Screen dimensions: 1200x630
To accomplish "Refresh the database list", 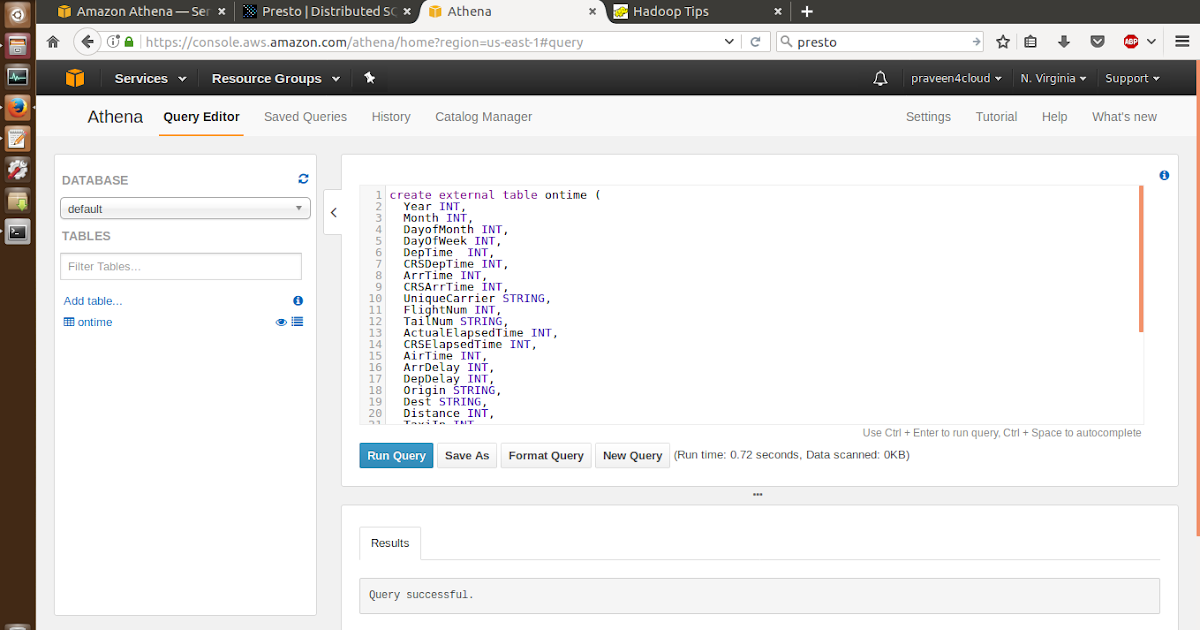I will point(303,178).
